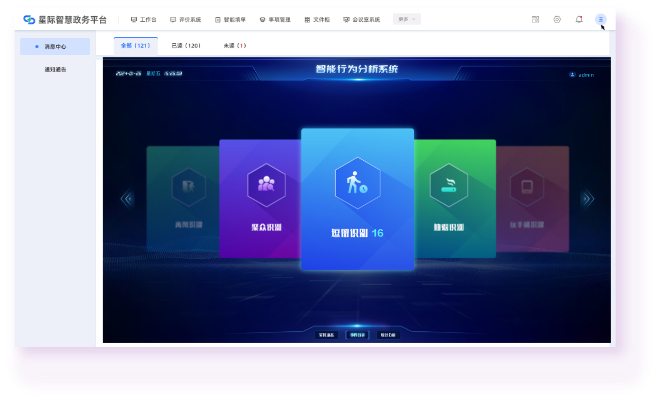Click the highlighted middle button at dashboard bottom
659x401 pixels.
pyautogui.click(x=357, y=334)
